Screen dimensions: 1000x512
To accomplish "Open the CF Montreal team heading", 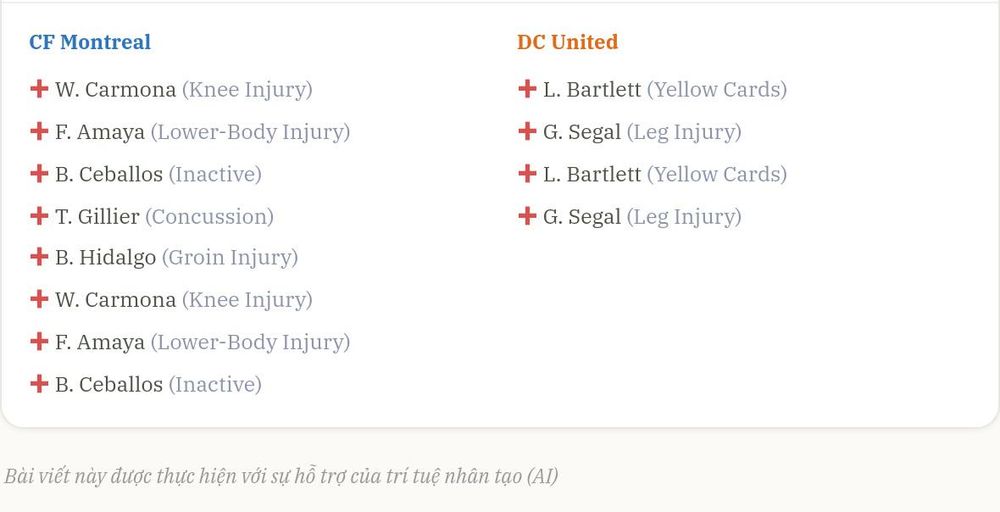I will [90, 42].
